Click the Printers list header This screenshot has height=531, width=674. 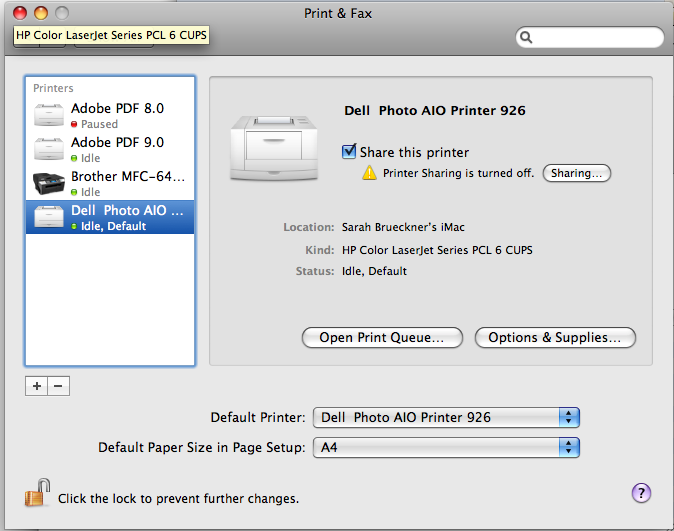tap(53, 88)
